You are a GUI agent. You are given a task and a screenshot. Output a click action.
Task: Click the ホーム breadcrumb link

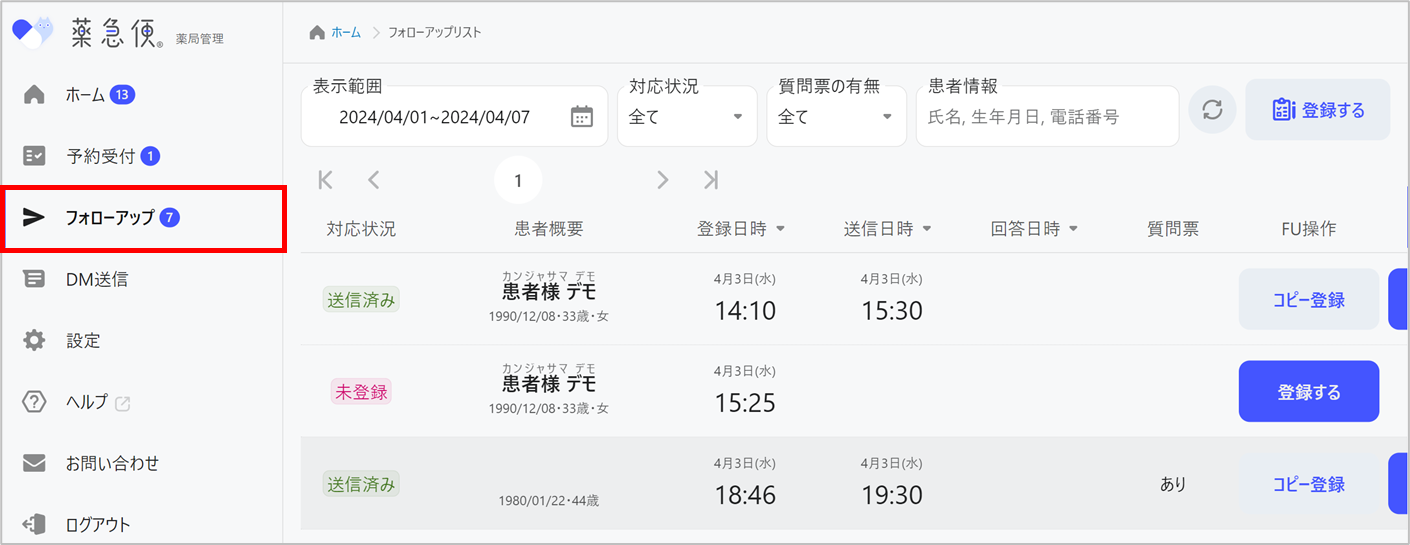pos(346,33)
